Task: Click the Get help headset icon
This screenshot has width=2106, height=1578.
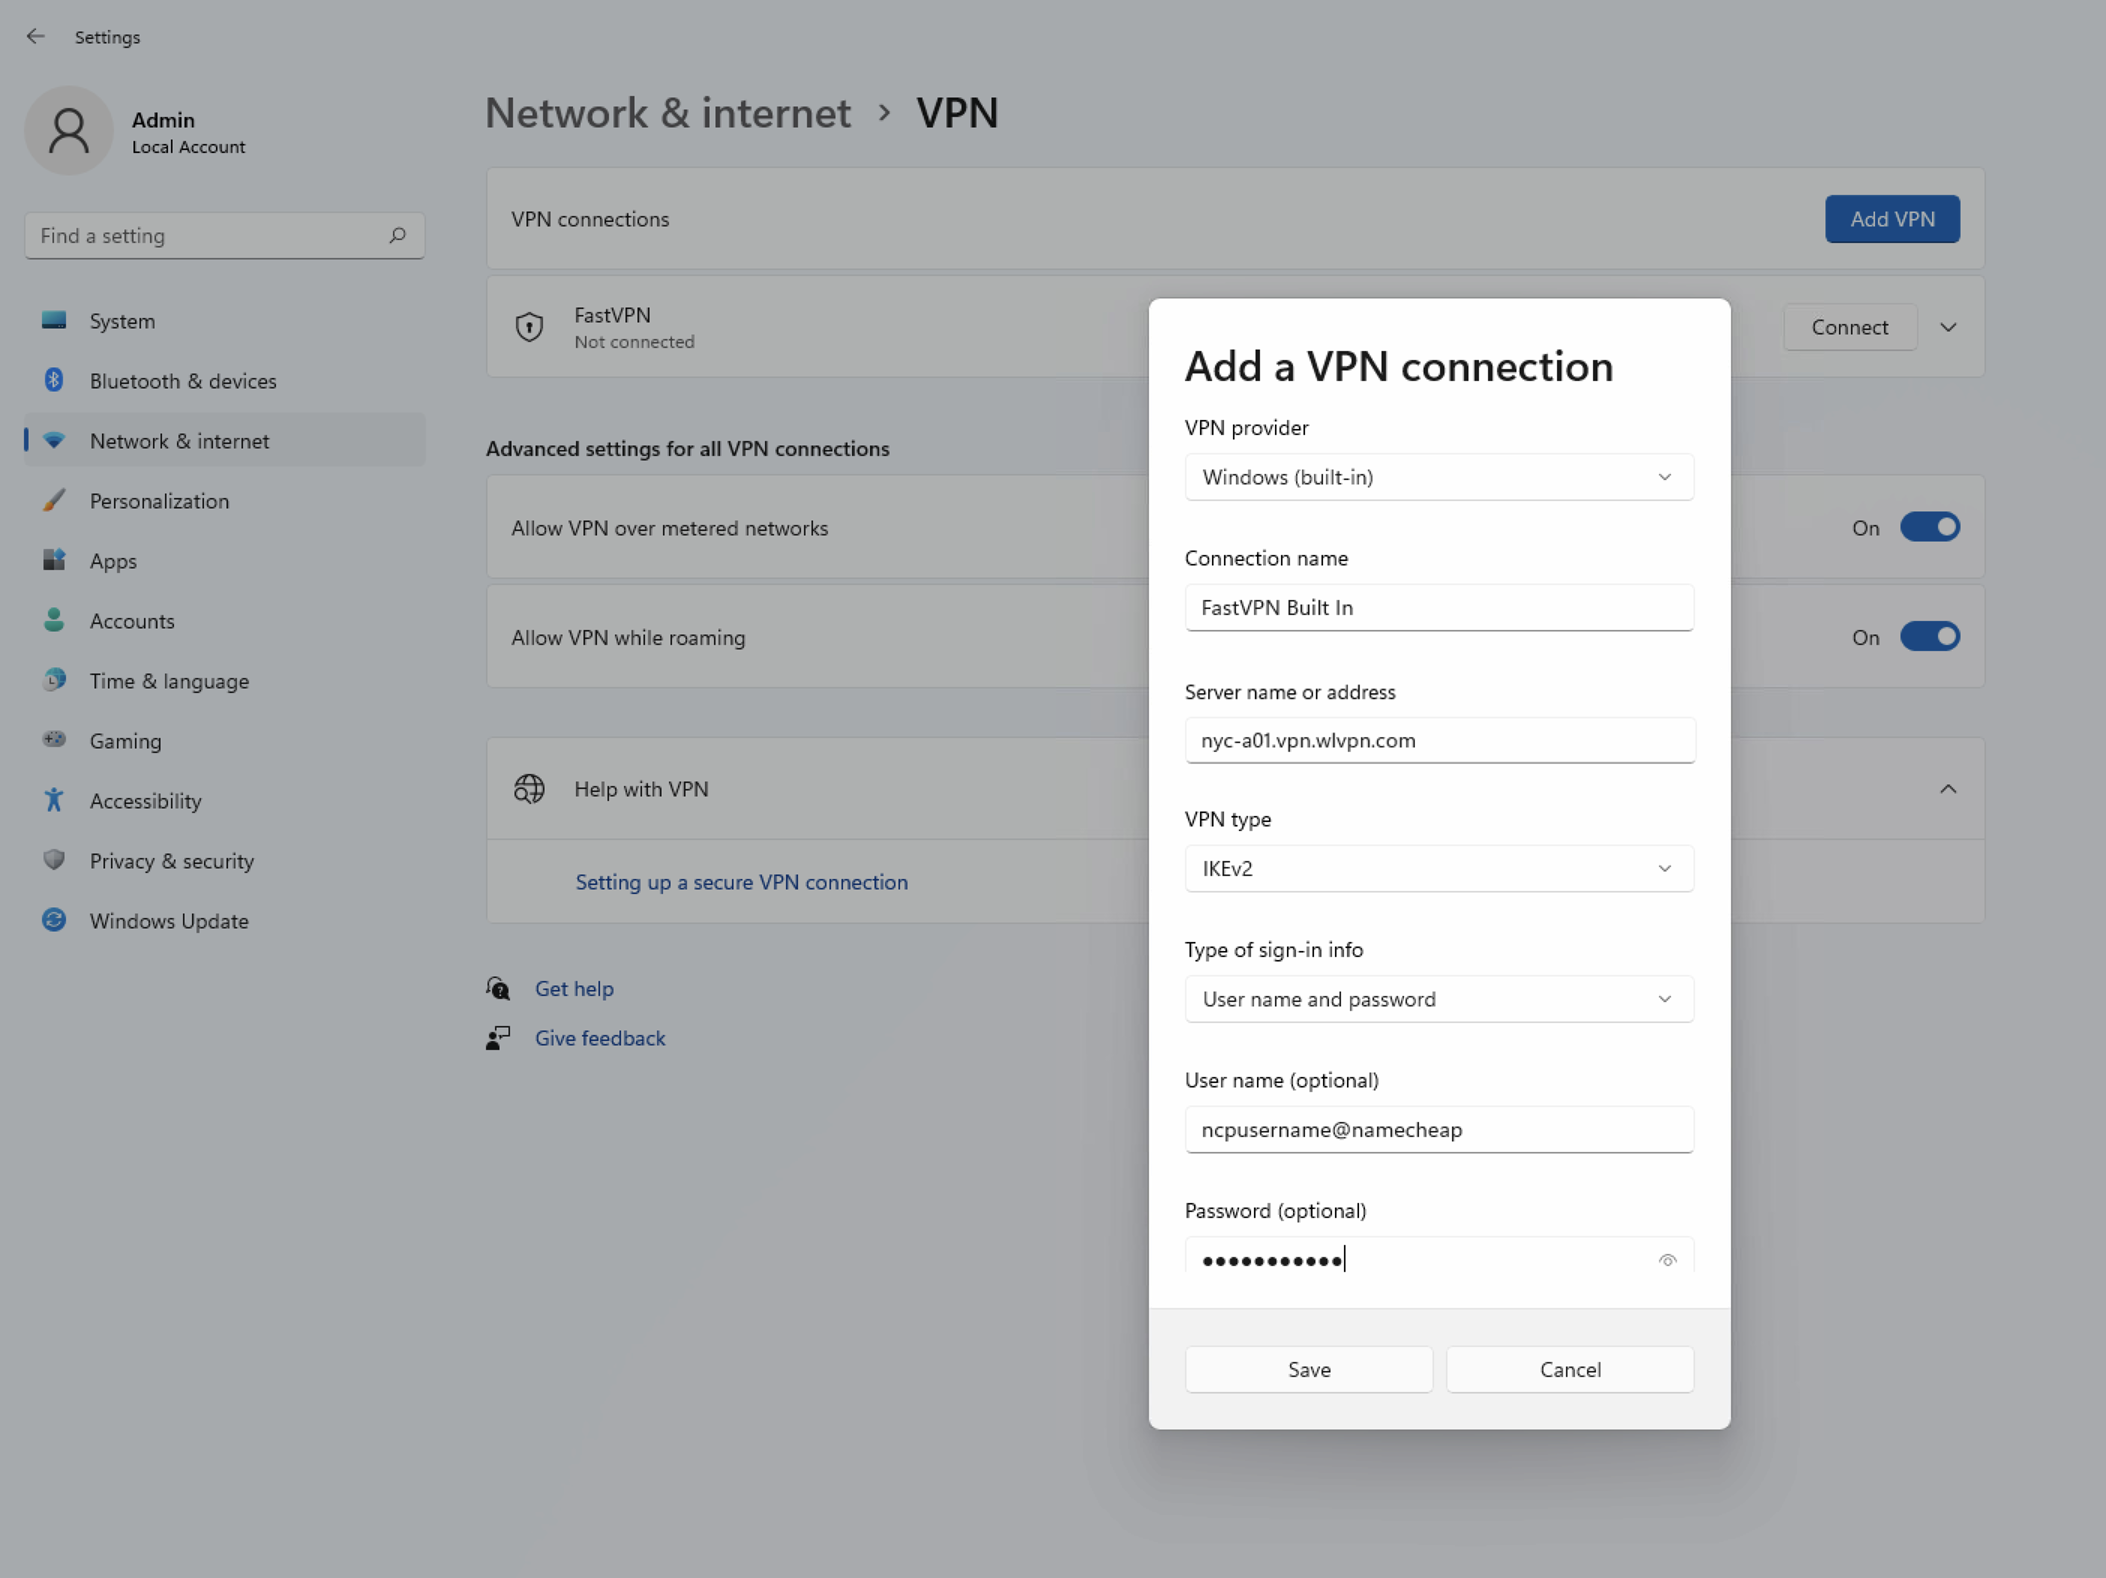Action: (x=498, y=989)
